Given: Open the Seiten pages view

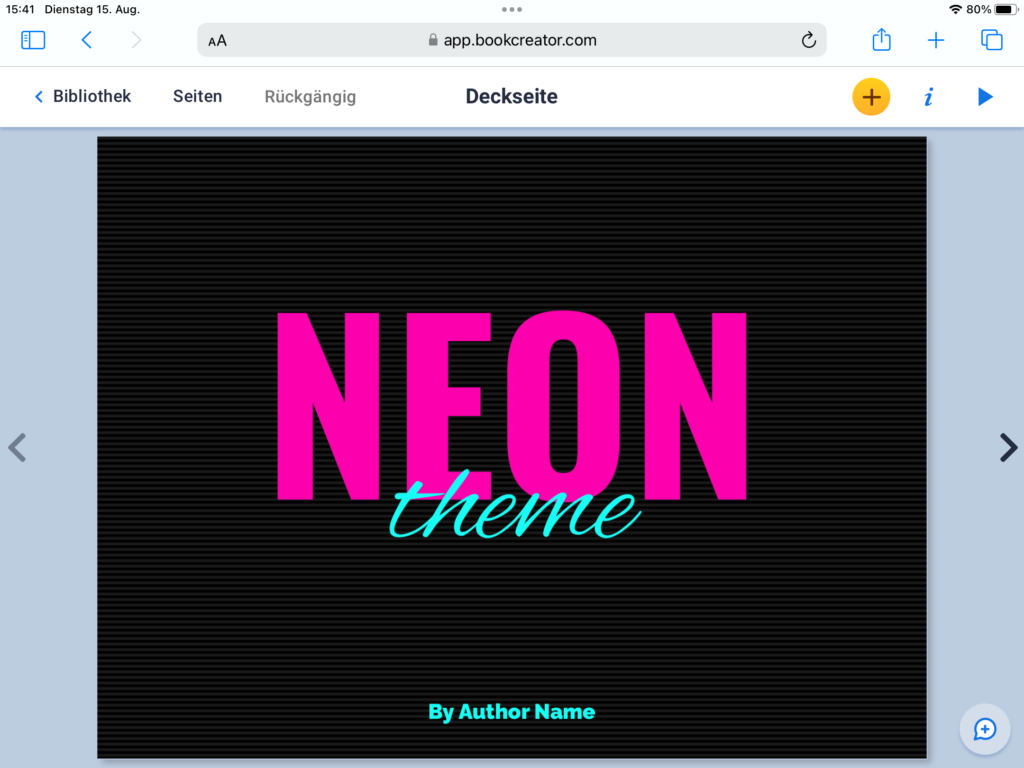Looking at the screenshot, I should coord(197,97).
